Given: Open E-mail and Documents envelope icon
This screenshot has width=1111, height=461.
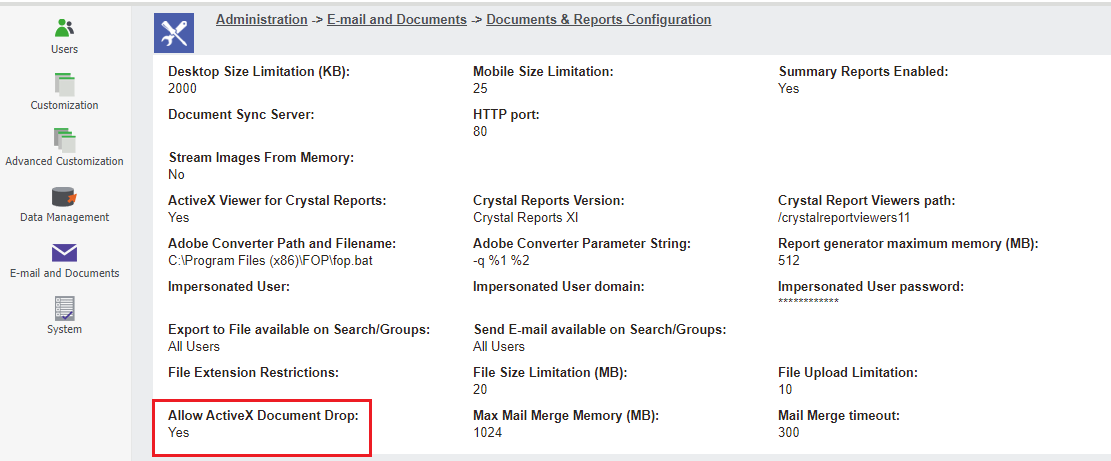Looking at the screenshot, I should (64, 253).
